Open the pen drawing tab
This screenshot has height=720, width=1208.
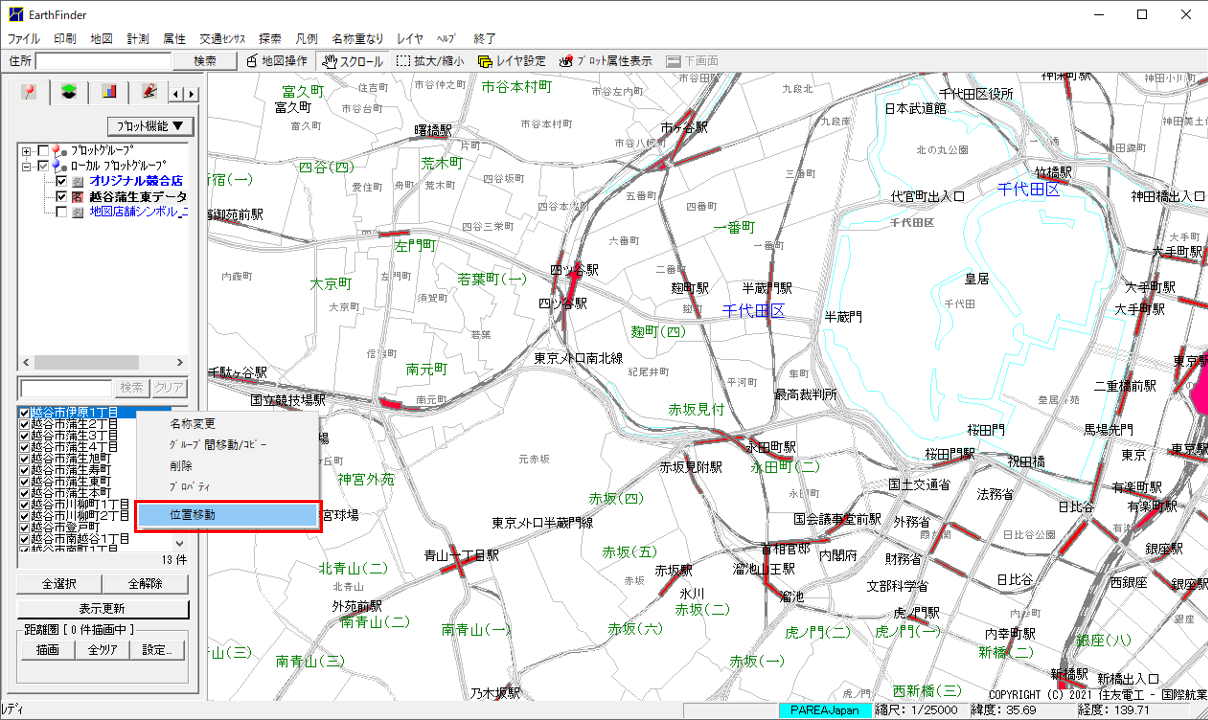(149, 93)
